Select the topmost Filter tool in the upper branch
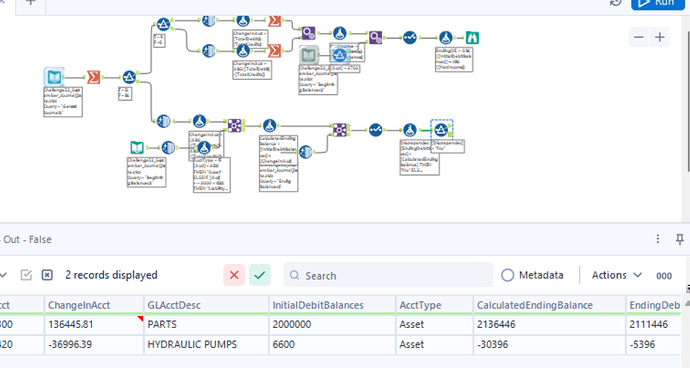The image size is (690, 368). pos(164,24)
